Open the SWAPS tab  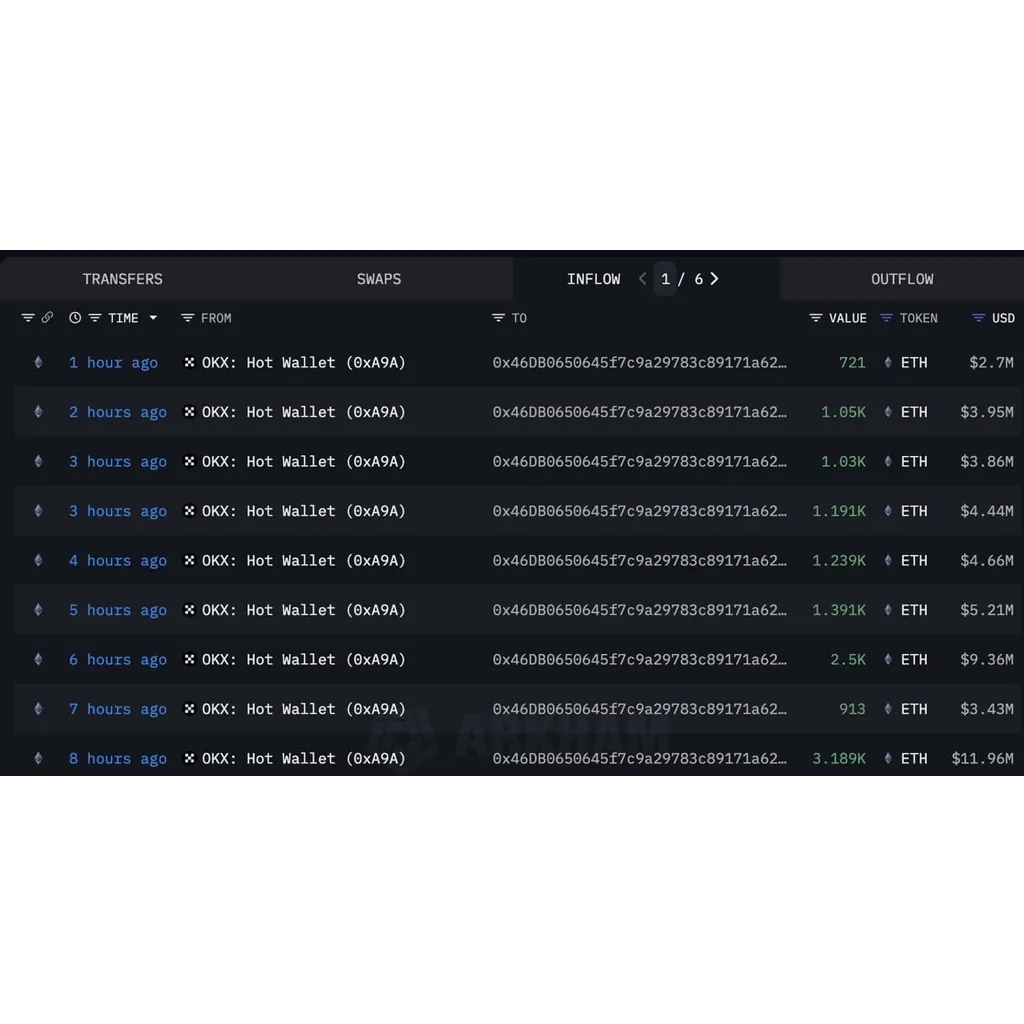point(379,279)
